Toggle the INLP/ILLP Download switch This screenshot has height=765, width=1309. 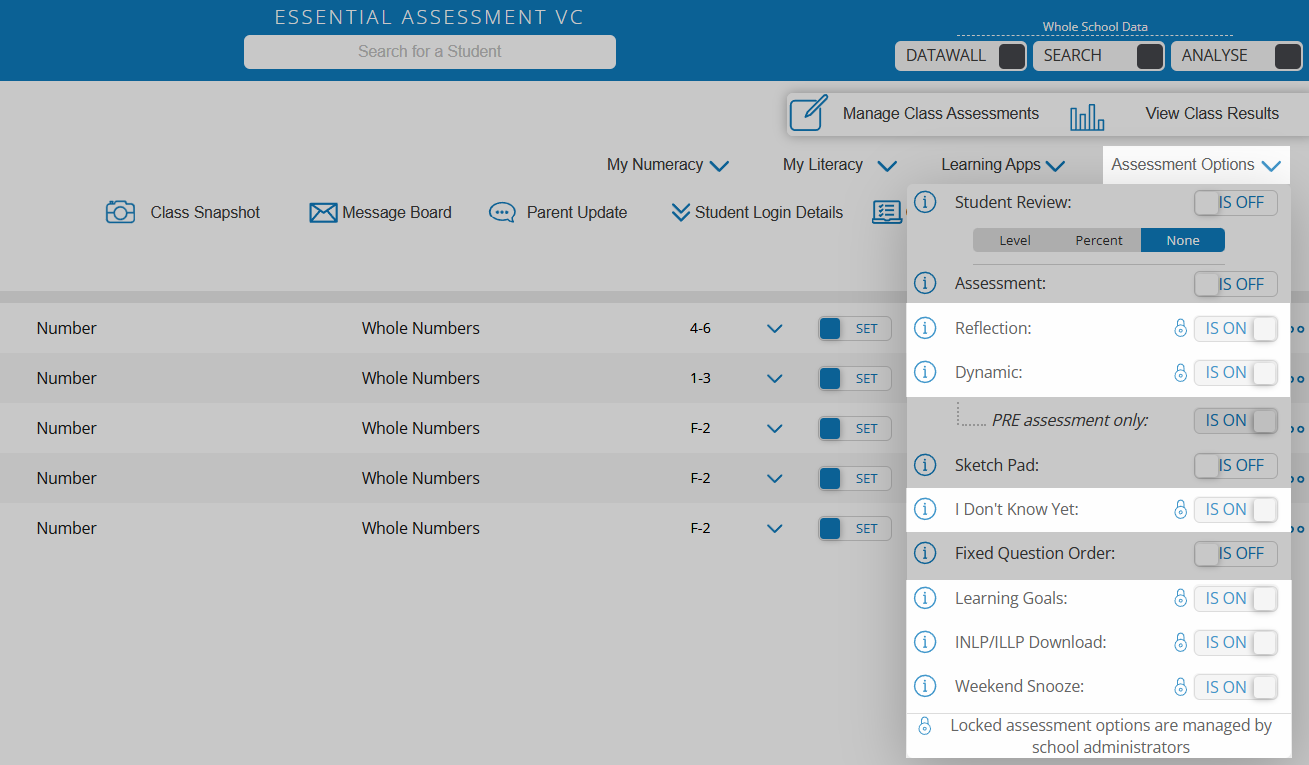pyautogui.click(x=1235, y=642)
